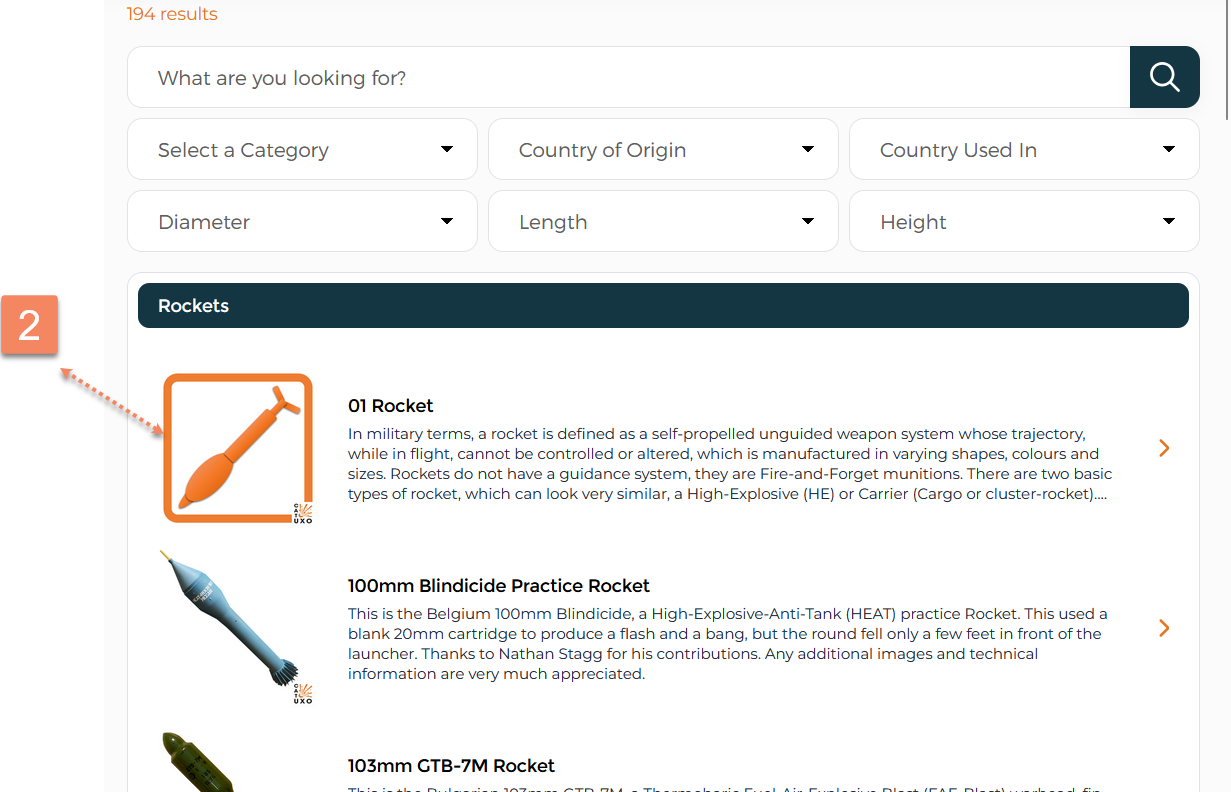Click the orange 01 Rocket icon thumbnail
Screen dimensions: 1231x792
click(x=238, y=447)
